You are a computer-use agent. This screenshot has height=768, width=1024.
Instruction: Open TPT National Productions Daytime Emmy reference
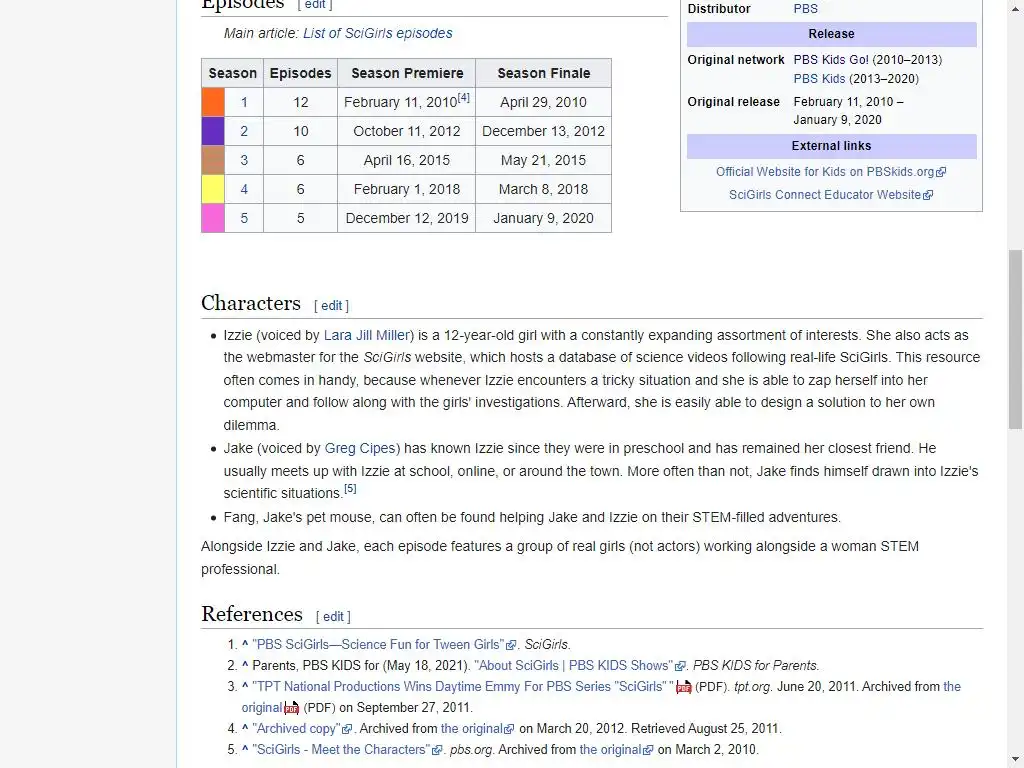coord(463,686)
